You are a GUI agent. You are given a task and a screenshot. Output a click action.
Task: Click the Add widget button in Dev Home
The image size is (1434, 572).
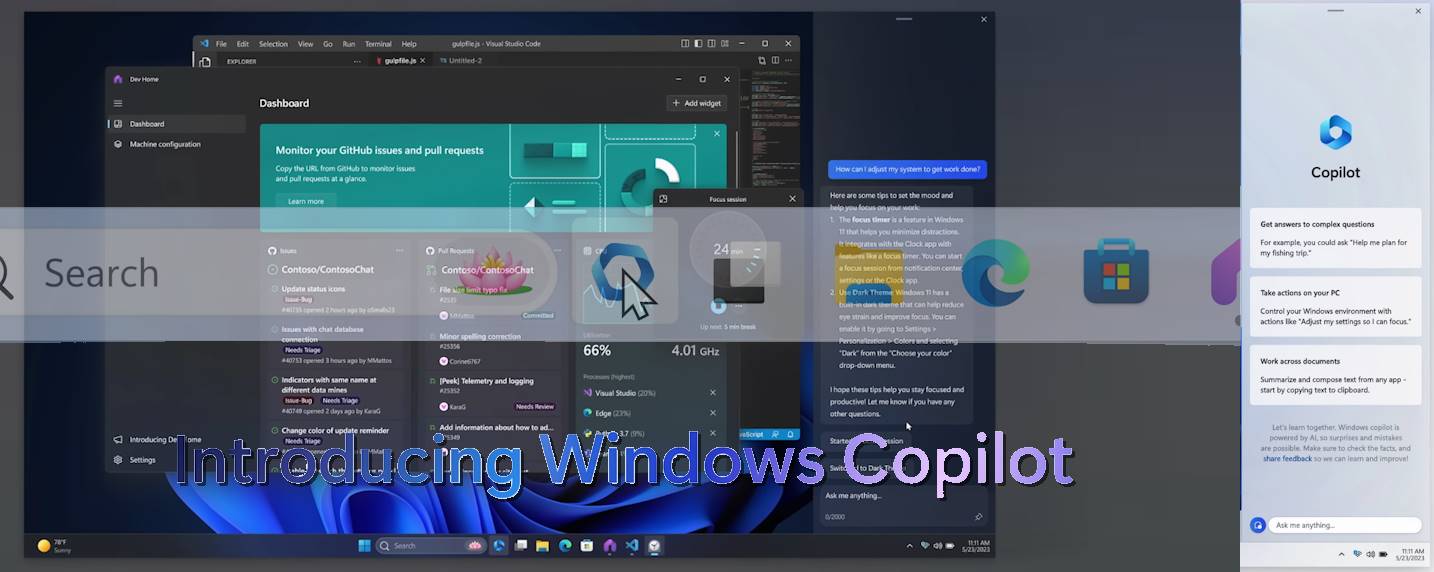696,103
